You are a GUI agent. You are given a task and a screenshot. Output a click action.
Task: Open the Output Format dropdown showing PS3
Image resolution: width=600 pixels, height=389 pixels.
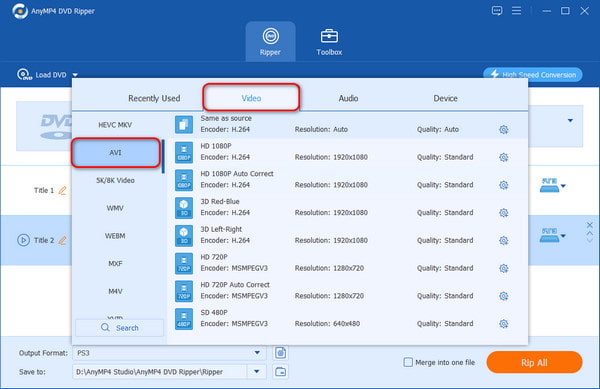click(169, 353)
